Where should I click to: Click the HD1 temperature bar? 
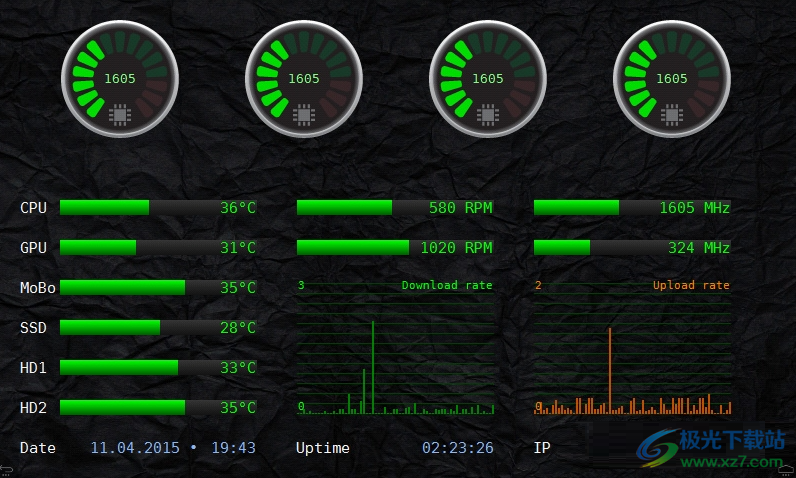click(x=158, y=367)
